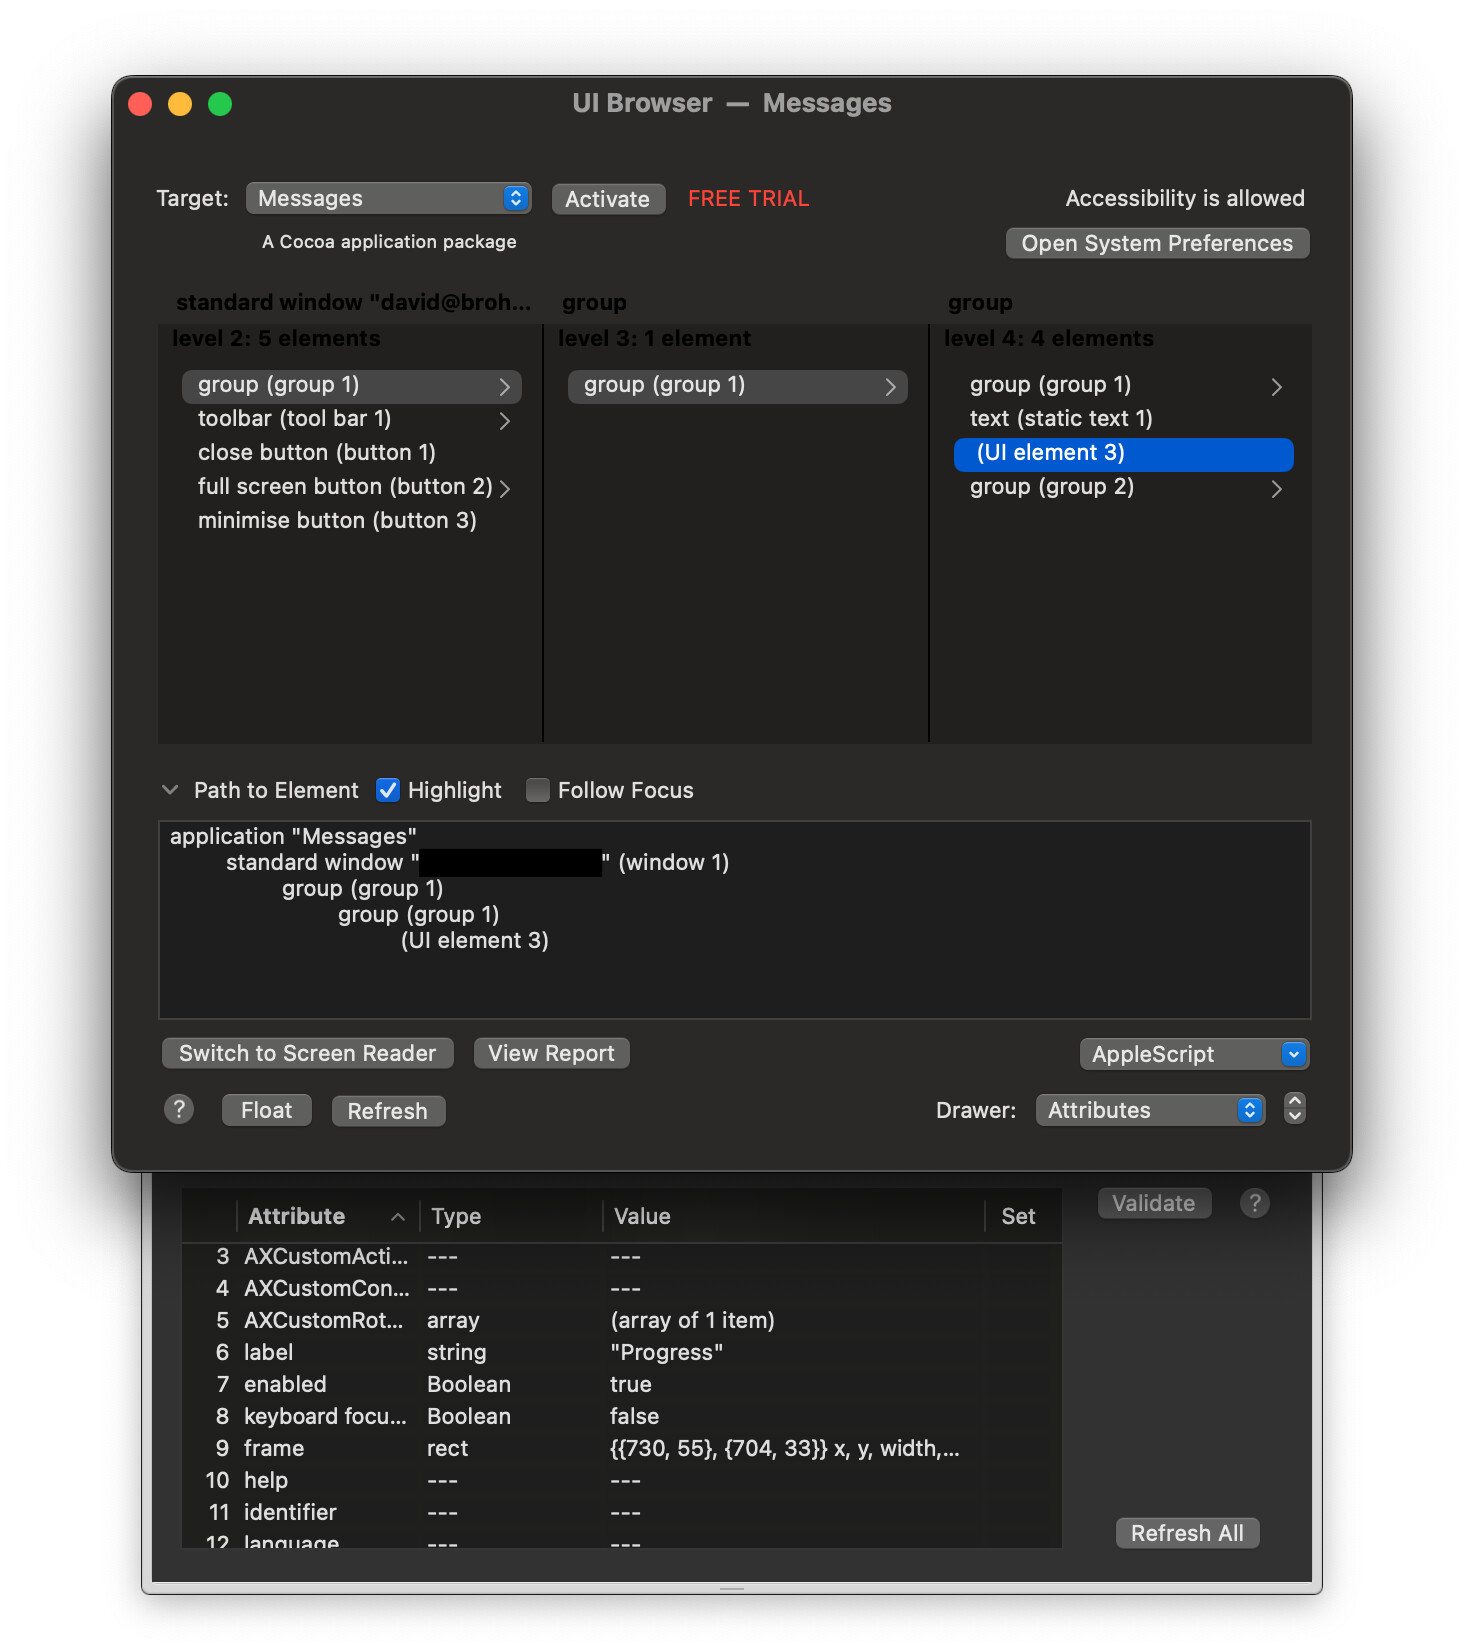Zoom the UI Browser window with the green button
Viewport: 1464px width, 1648px height.
tap(220, 104)
